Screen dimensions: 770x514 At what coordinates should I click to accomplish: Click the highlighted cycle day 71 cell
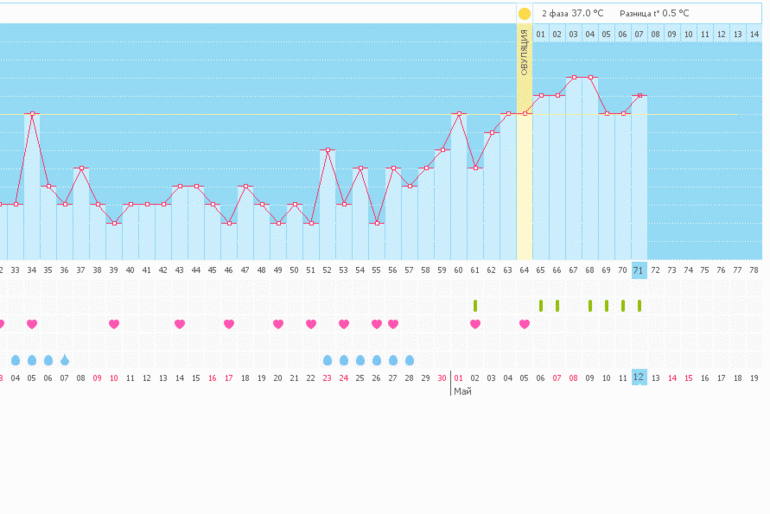tap(639, 270)
